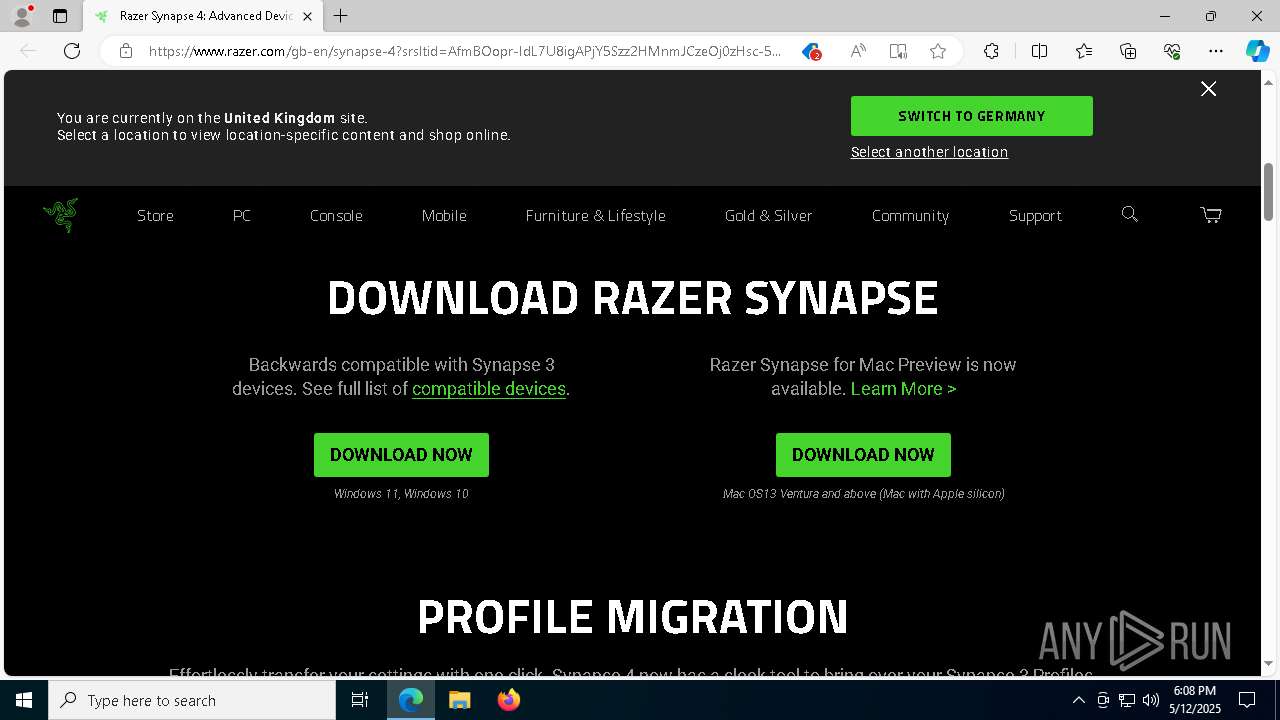Open Task View on taskbar
The height and width of the screenshot is (720, 1280).
point(360,700)
